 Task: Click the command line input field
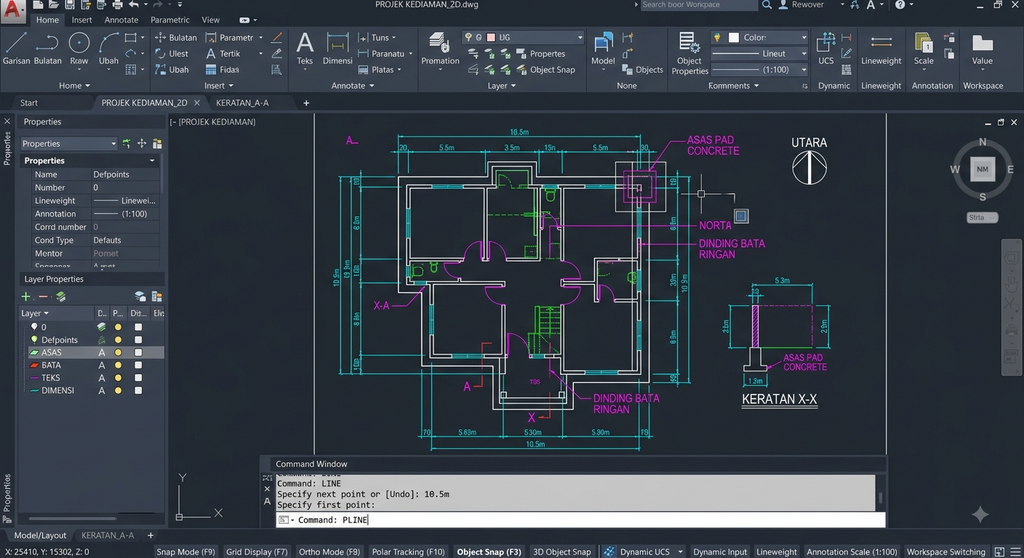(x=580, y=519)
